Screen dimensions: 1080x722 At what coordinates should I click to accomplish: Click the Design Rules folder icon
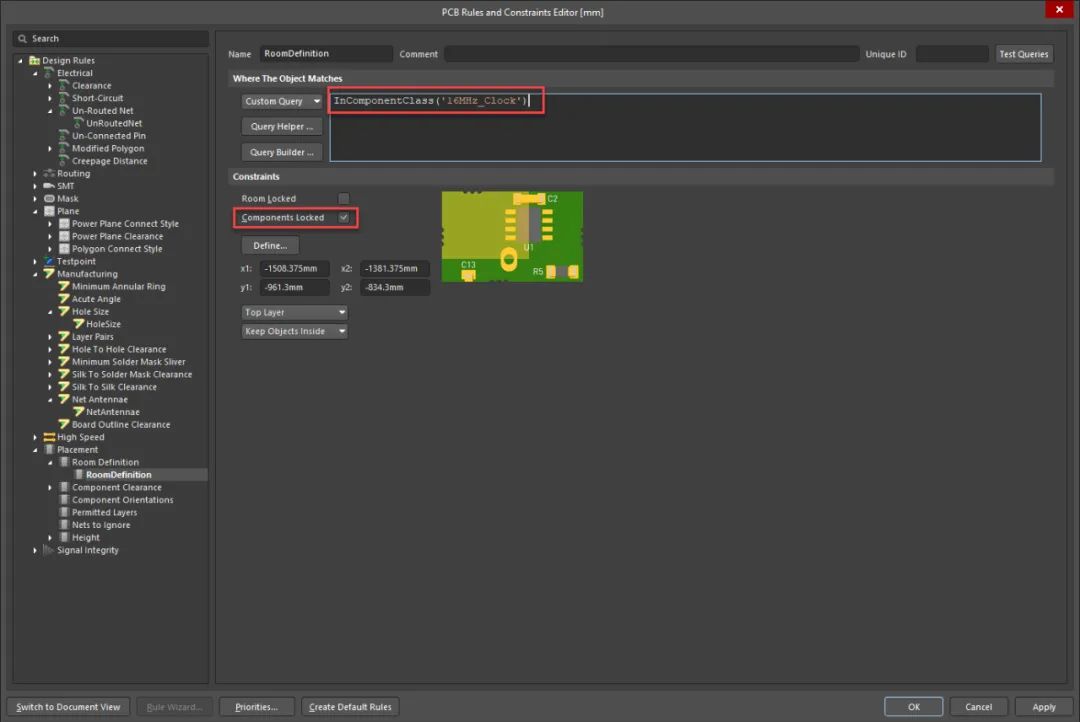[x=34, y=61]
